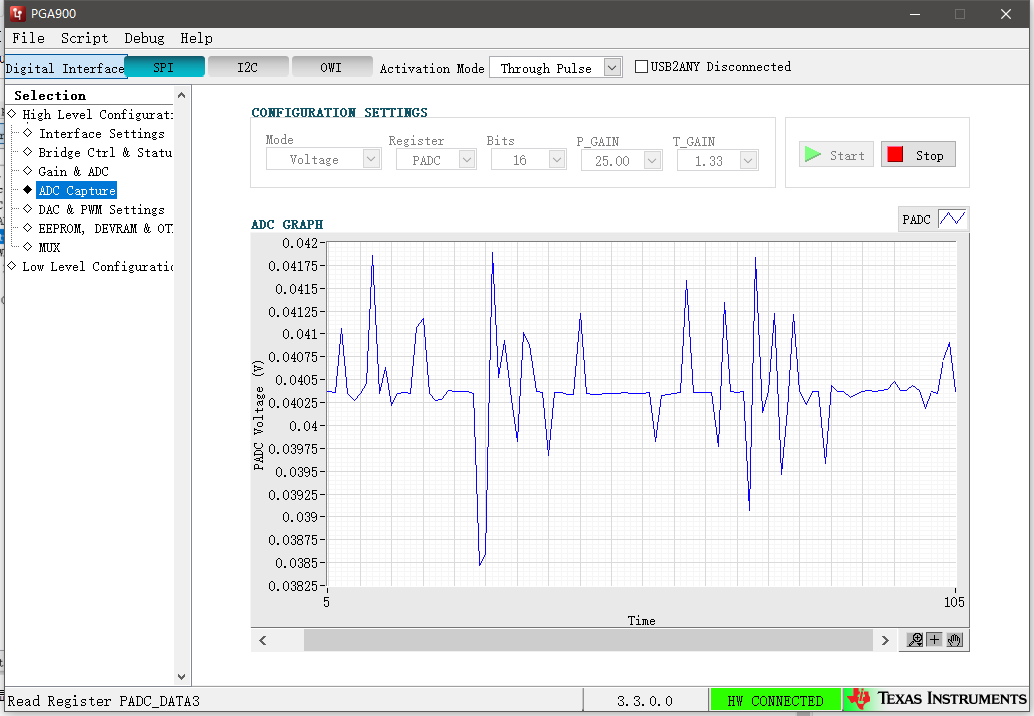Click the graph zoom magnifier tool
This screenshot has width=1034, height=716.
coord(915,640)
